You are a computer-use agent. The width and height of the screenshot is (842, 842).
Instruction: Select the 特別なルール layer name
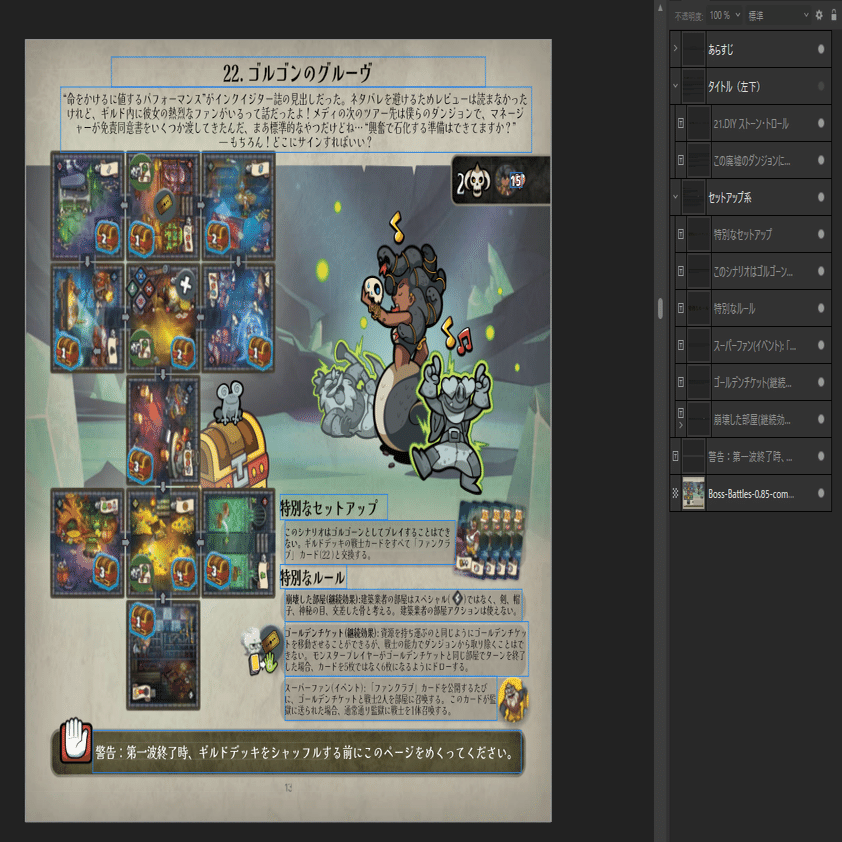click(734, 309)
